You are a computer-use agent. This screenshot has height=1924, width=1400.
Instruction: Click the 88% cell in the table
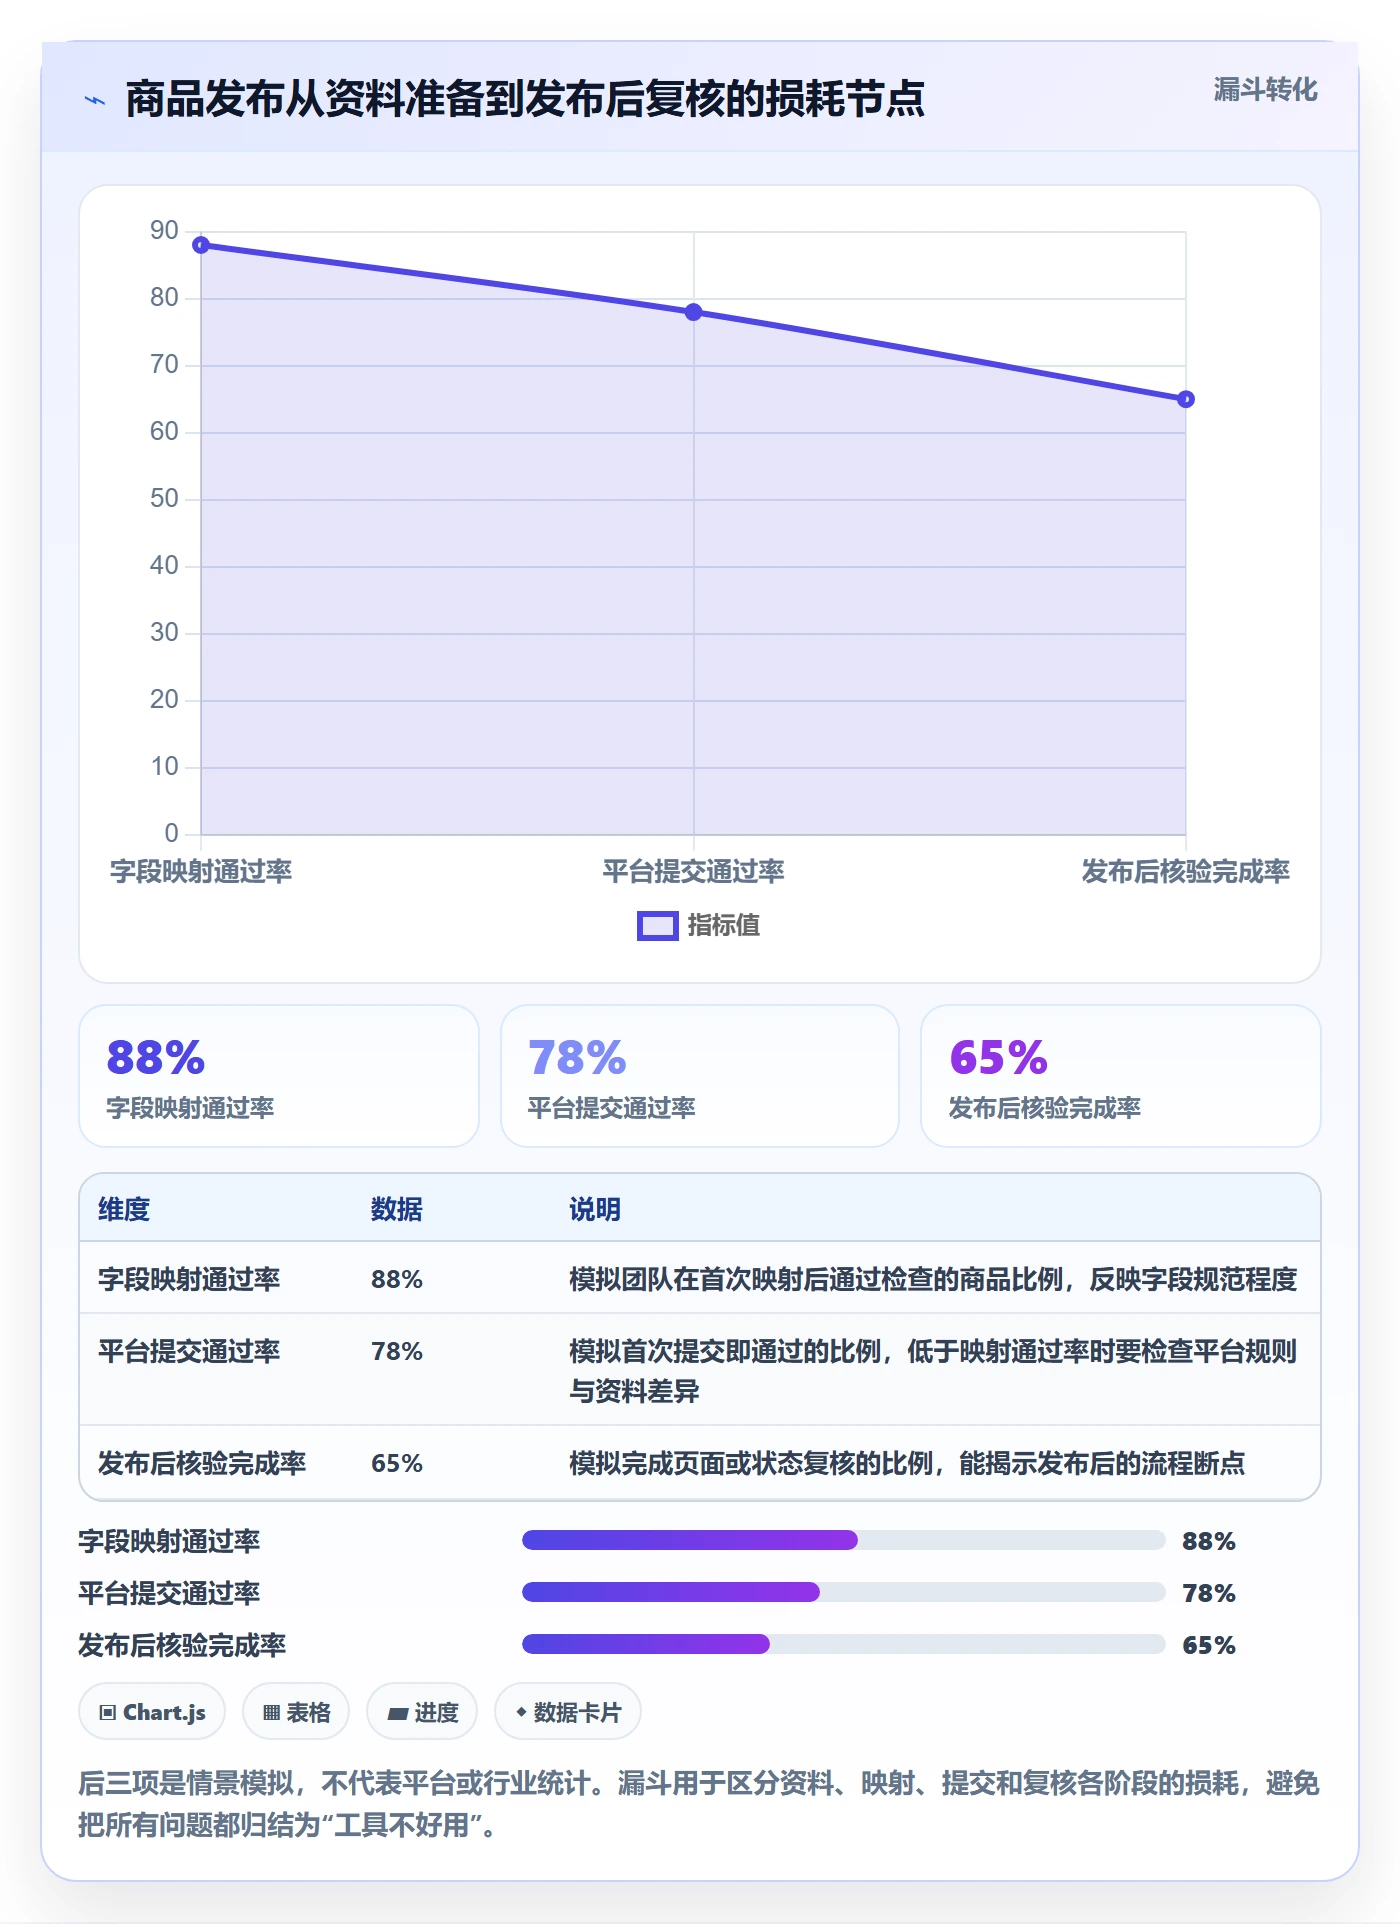click(397, 1279)
